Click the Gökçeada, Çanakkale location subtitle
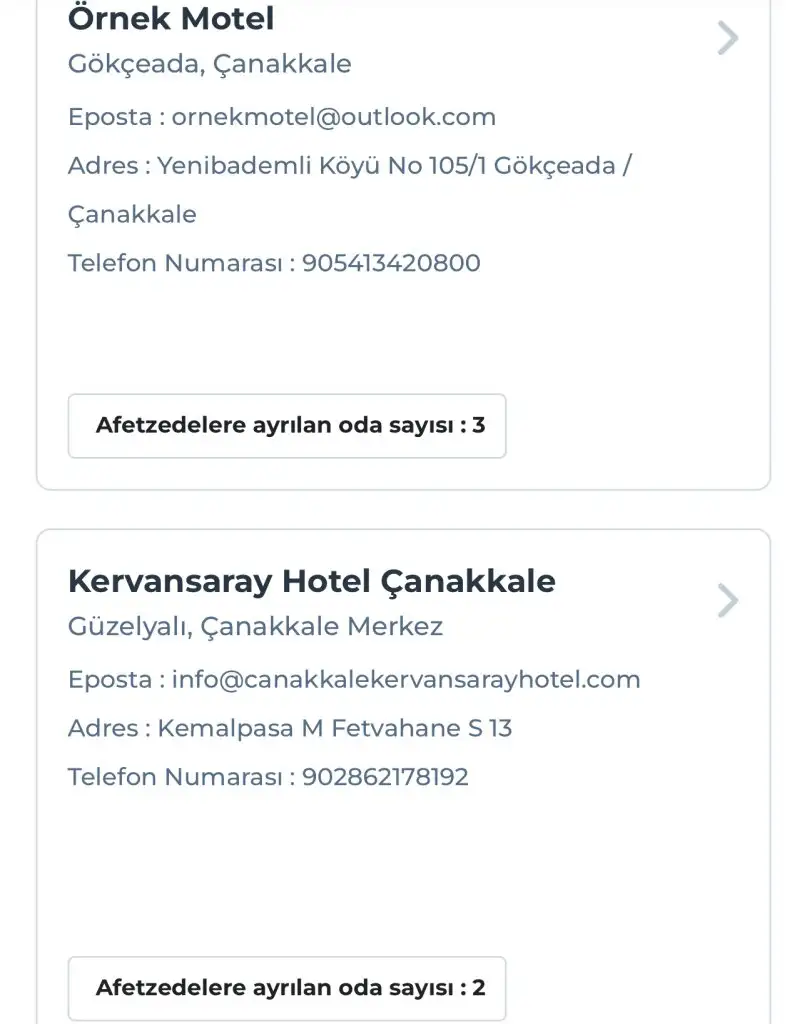 pyautogui.click(x=210, y=64)
